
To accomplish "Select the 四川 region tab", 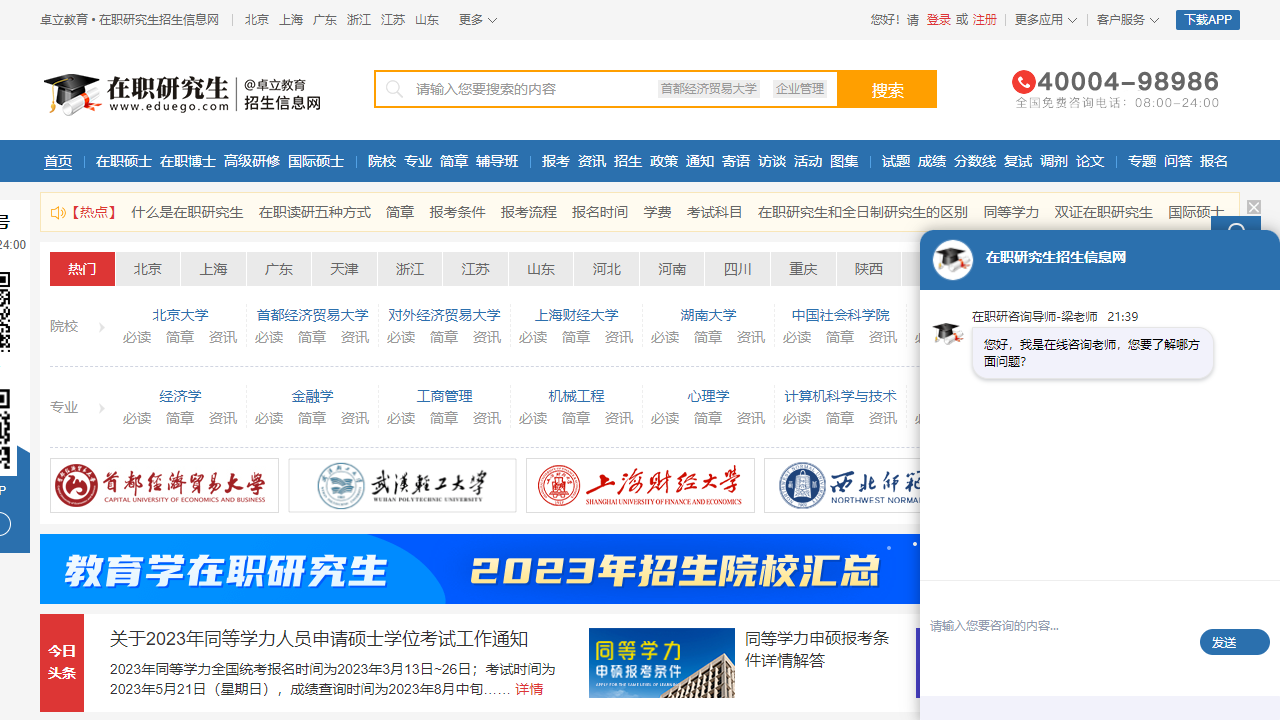I will [x=738, y=269].
